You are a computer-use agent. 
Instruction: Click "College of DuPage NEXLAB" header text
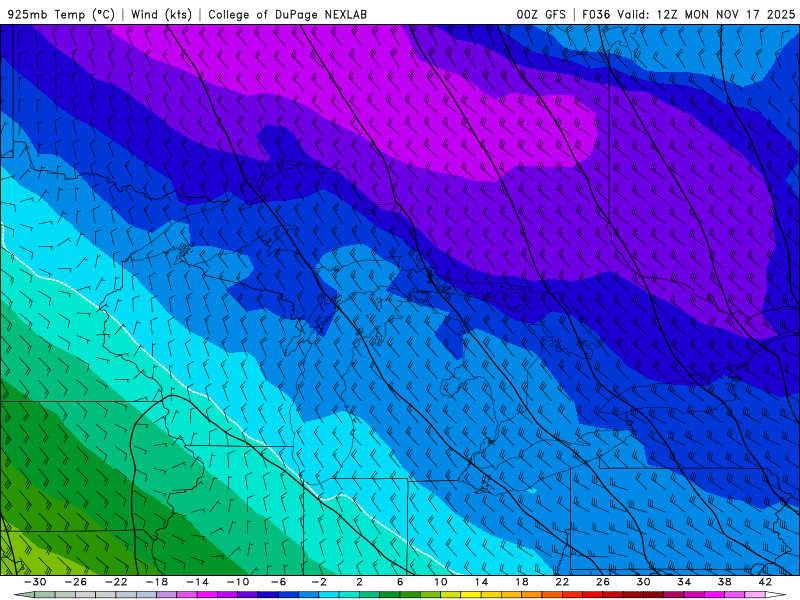[287, 14]
